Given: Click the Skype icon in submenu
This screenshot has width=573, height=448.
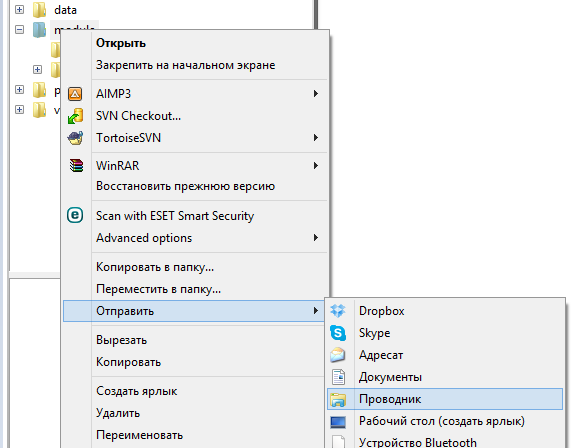Looking at the screenshot, I should coord(338,333).
